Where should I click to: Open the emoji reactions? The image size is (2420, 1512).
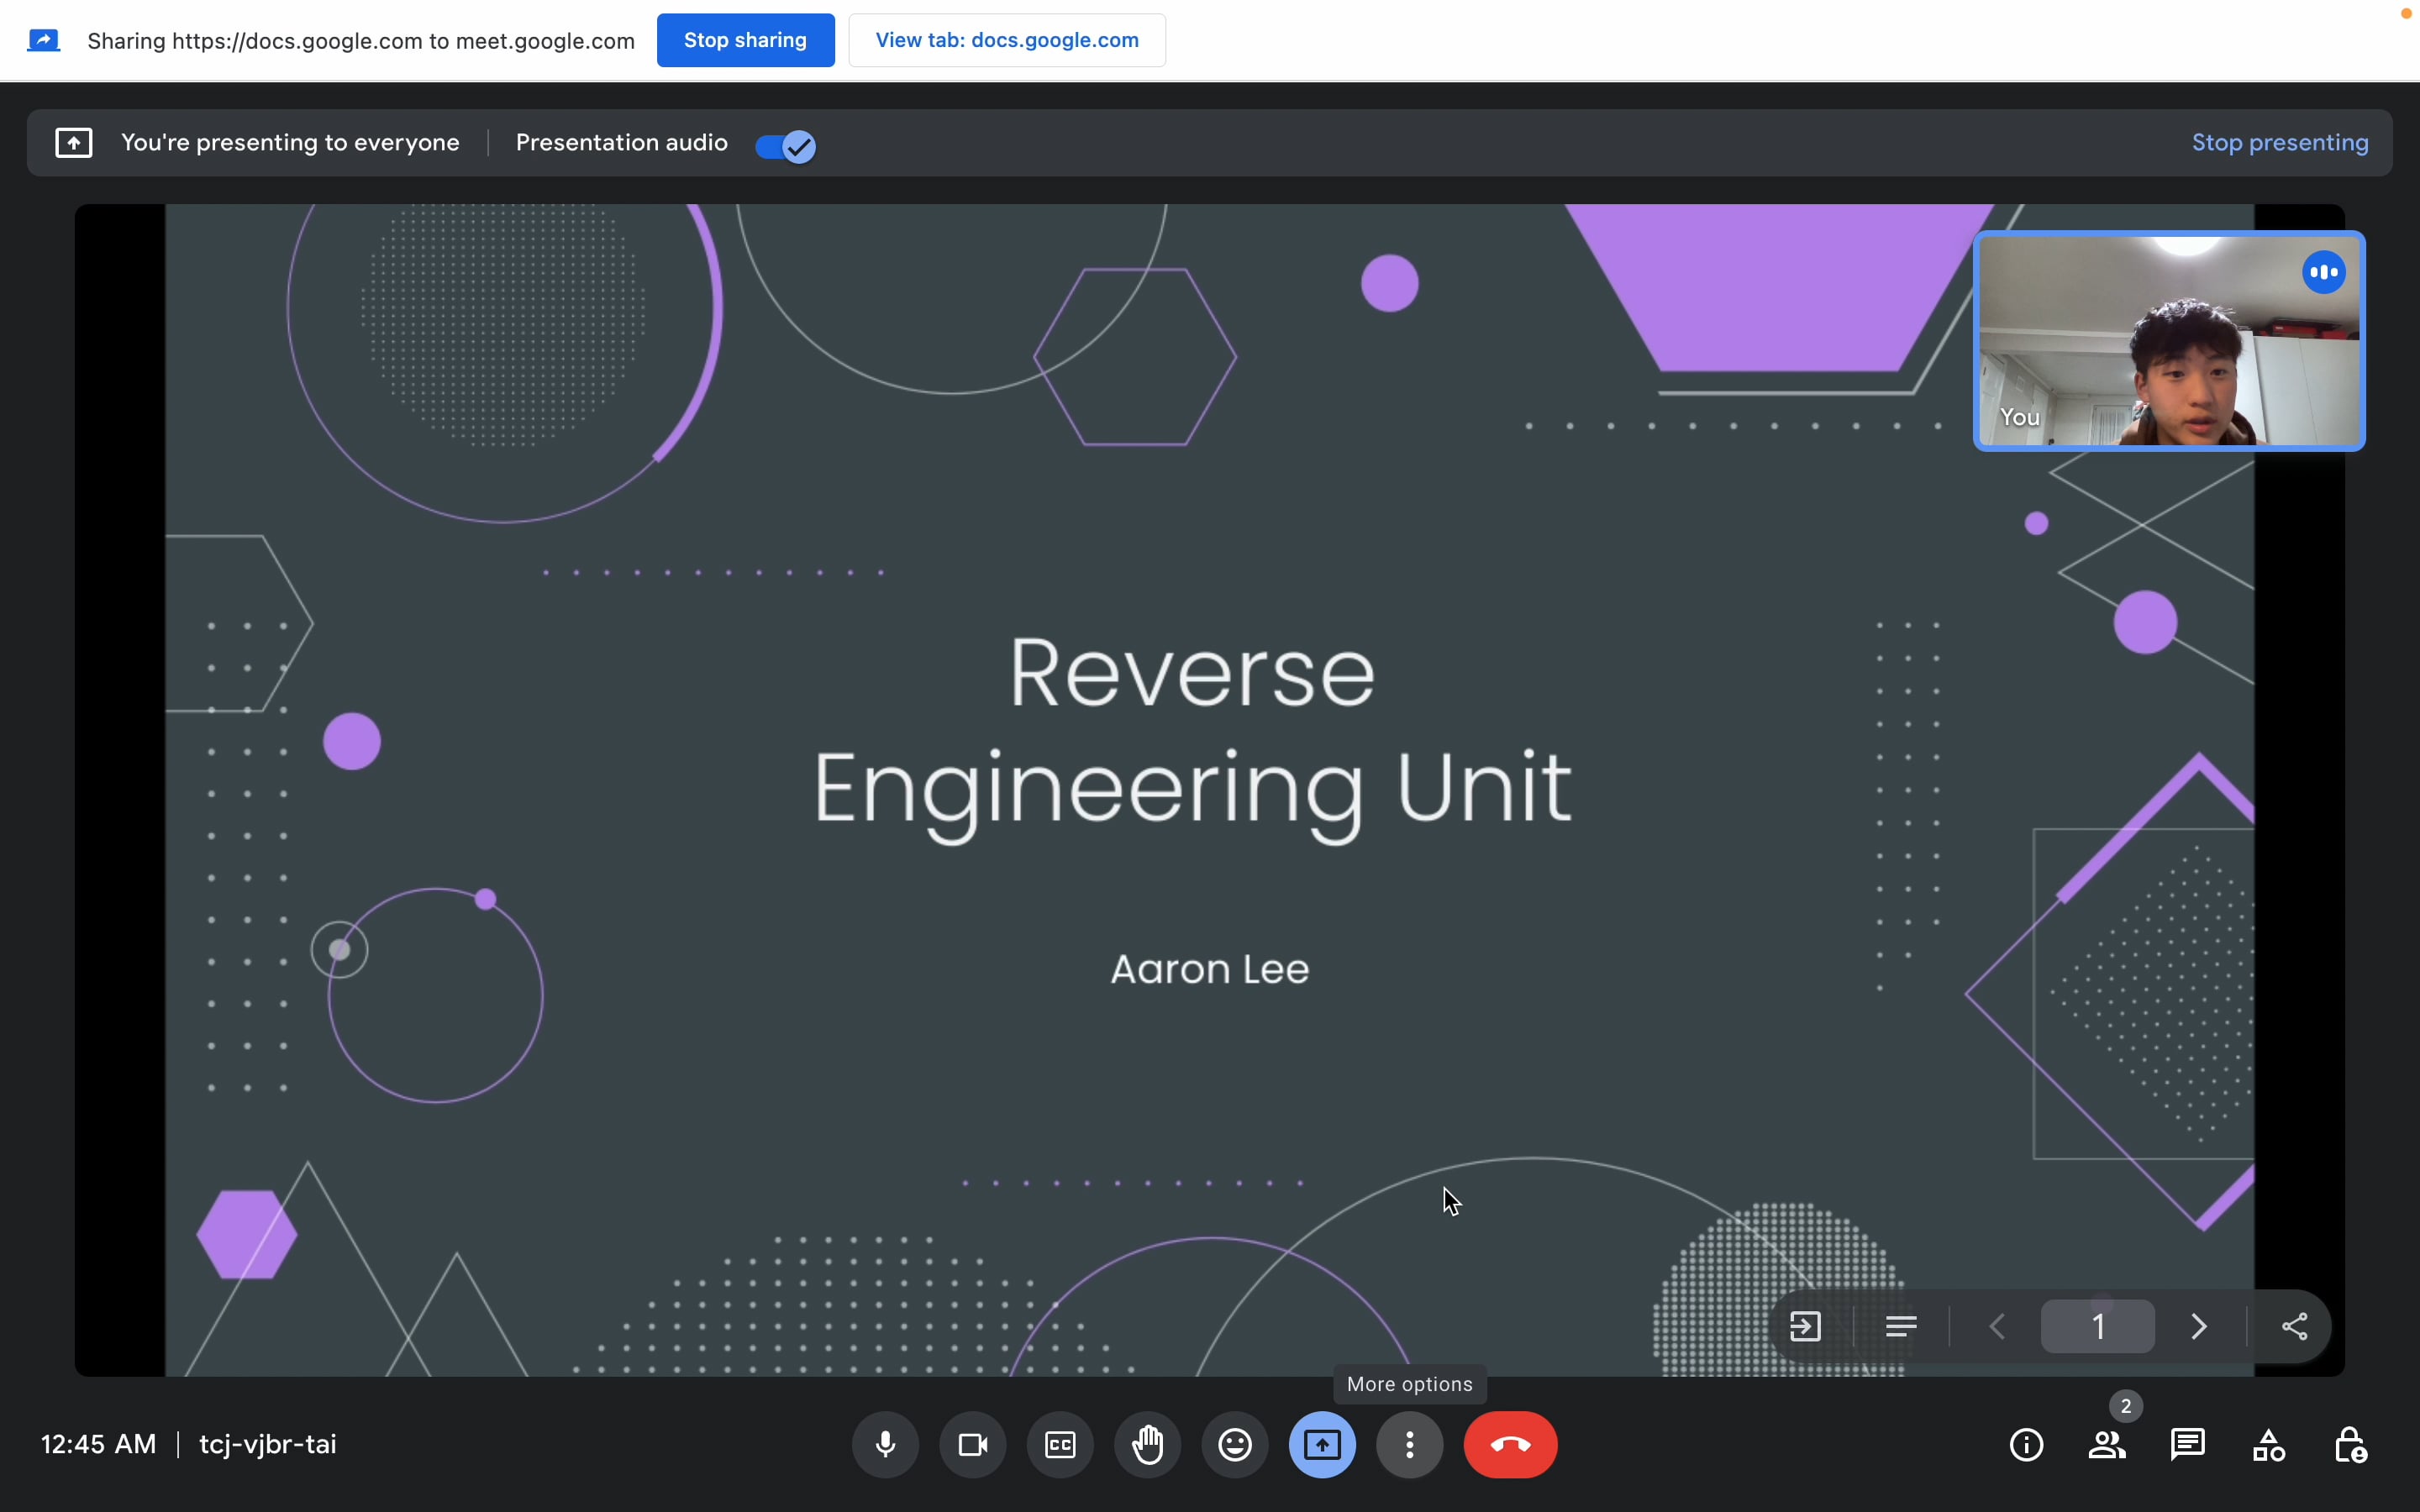(1235, 1444)
